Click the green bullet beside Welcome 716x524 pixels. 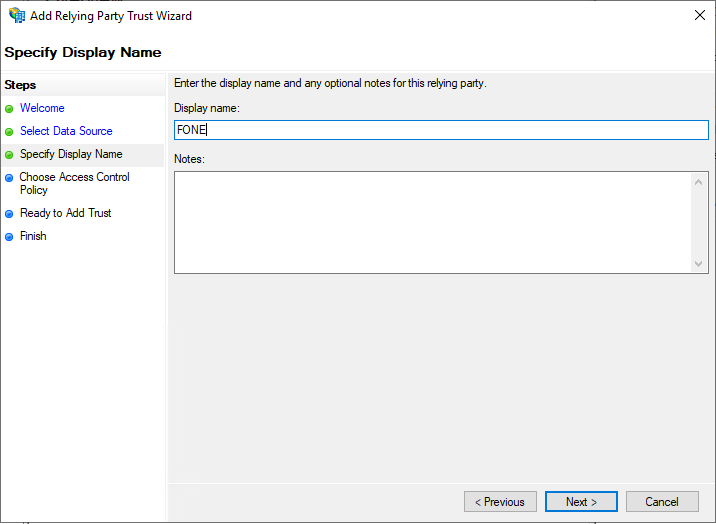pyautogui.click(x=9, y=109)
